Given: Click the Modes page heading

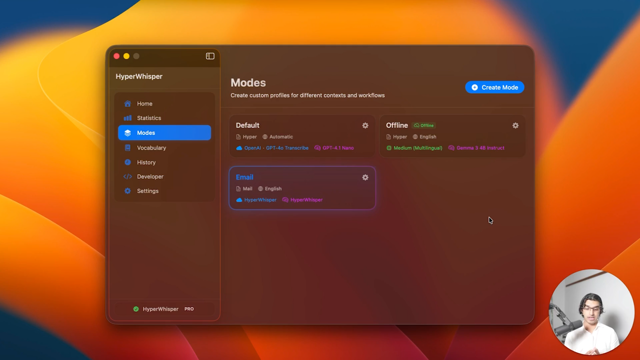Looking at the screenshot, I should [248, 83].
